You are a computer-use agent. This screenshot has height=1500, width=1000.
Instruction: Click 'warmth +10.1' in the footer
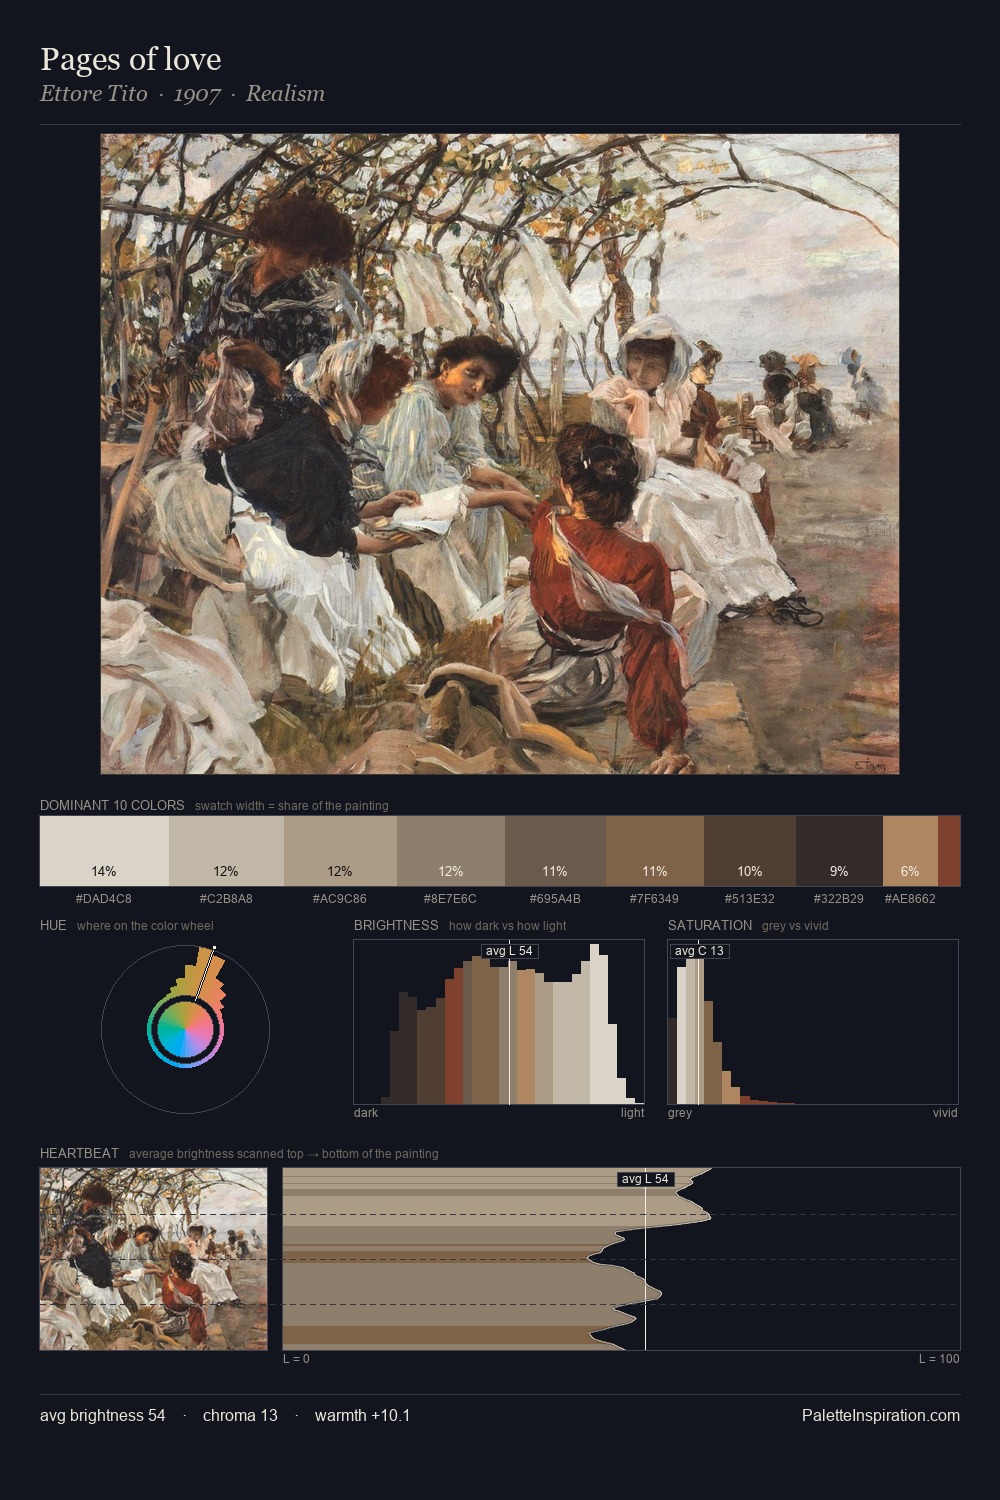tap(362, 1415)
